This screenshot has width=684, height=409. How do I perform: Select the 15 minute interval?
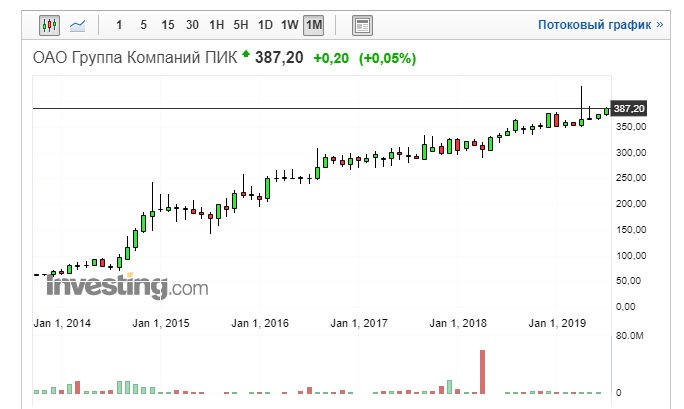(168, 25)
